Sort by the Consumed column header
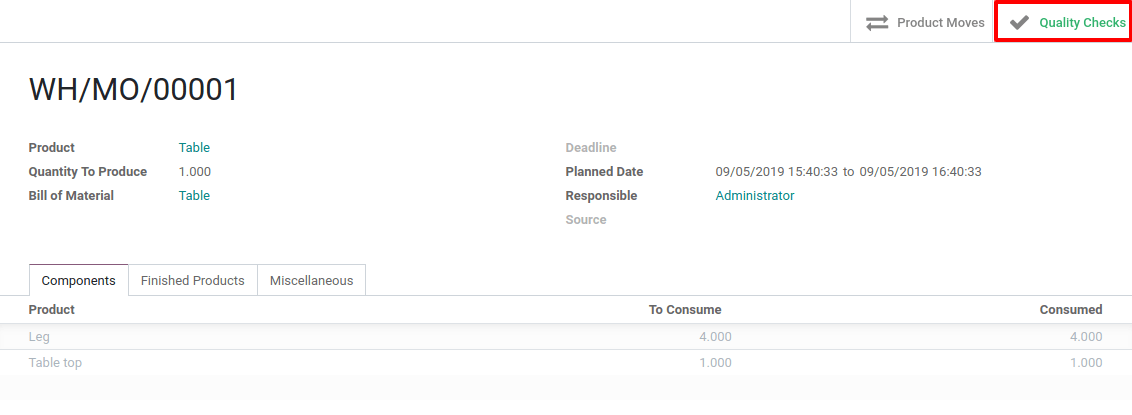This screenshot has width=1132, height=415. click(1070, 309)
